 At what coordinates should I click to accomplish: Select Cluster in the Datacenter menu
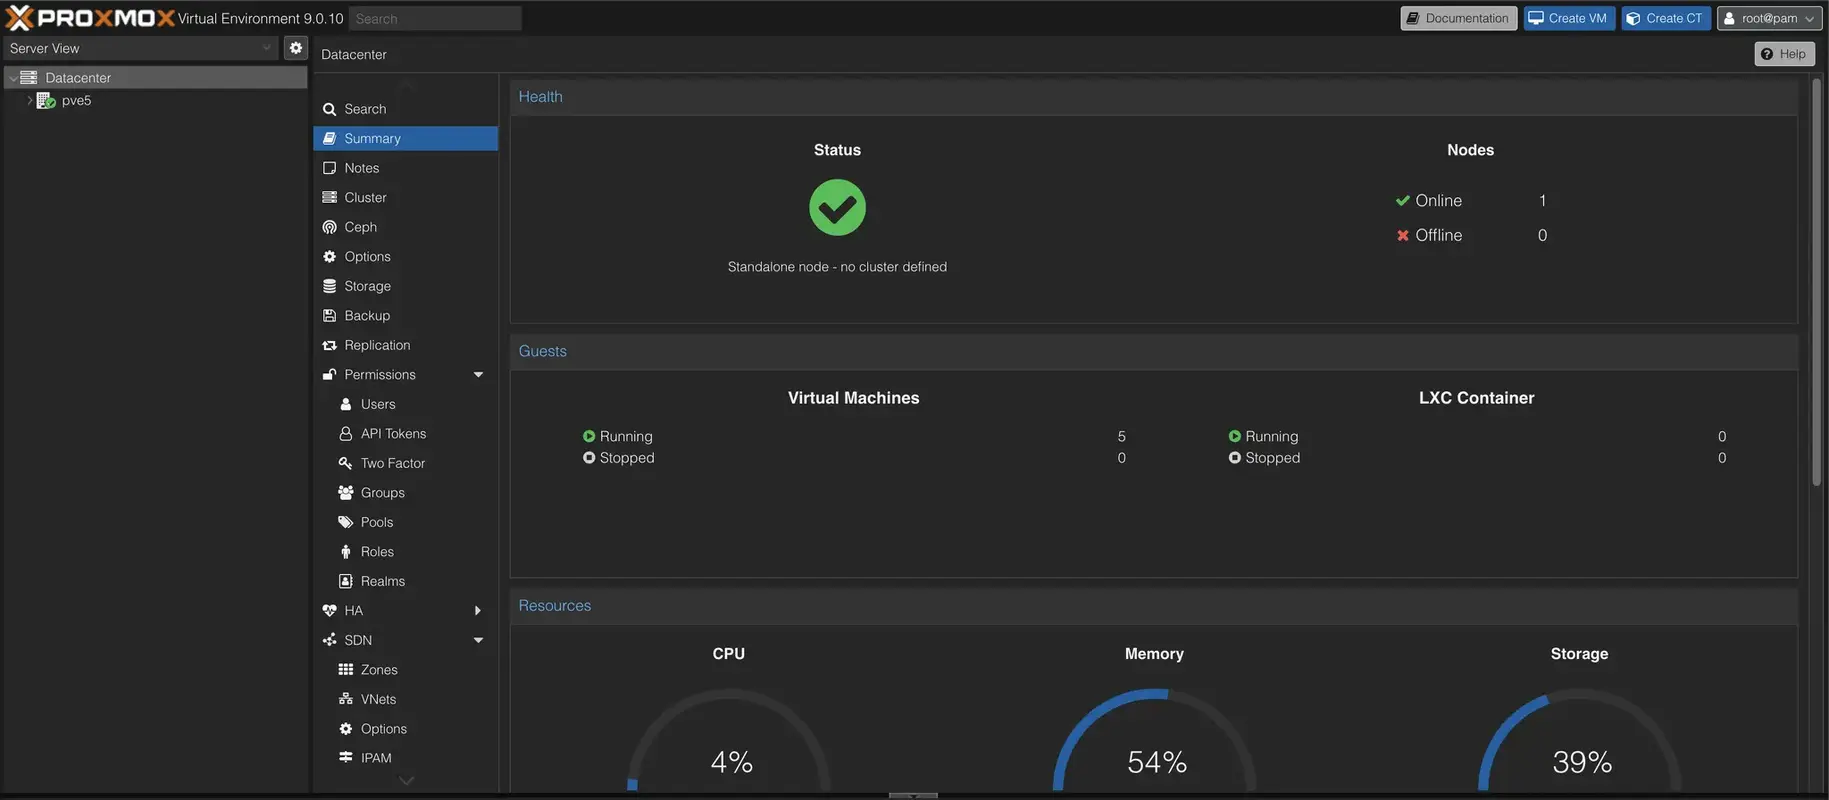365,198
